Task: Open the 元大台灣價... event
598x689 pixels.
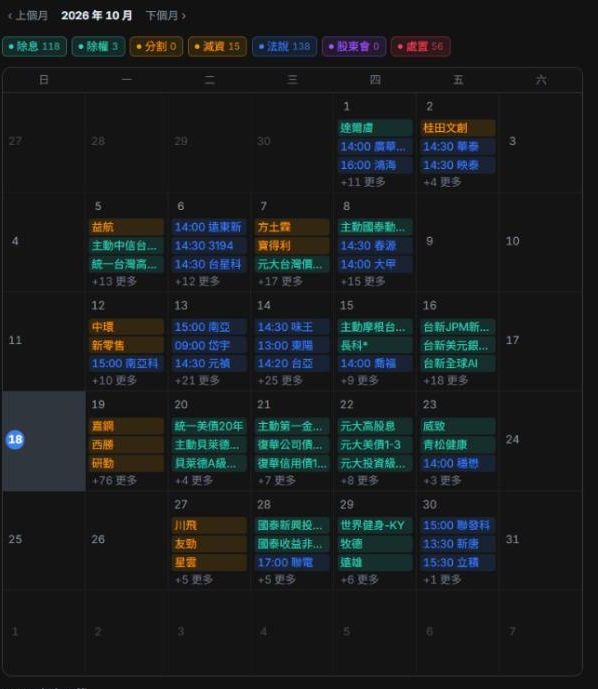Action: click(292, 264)
